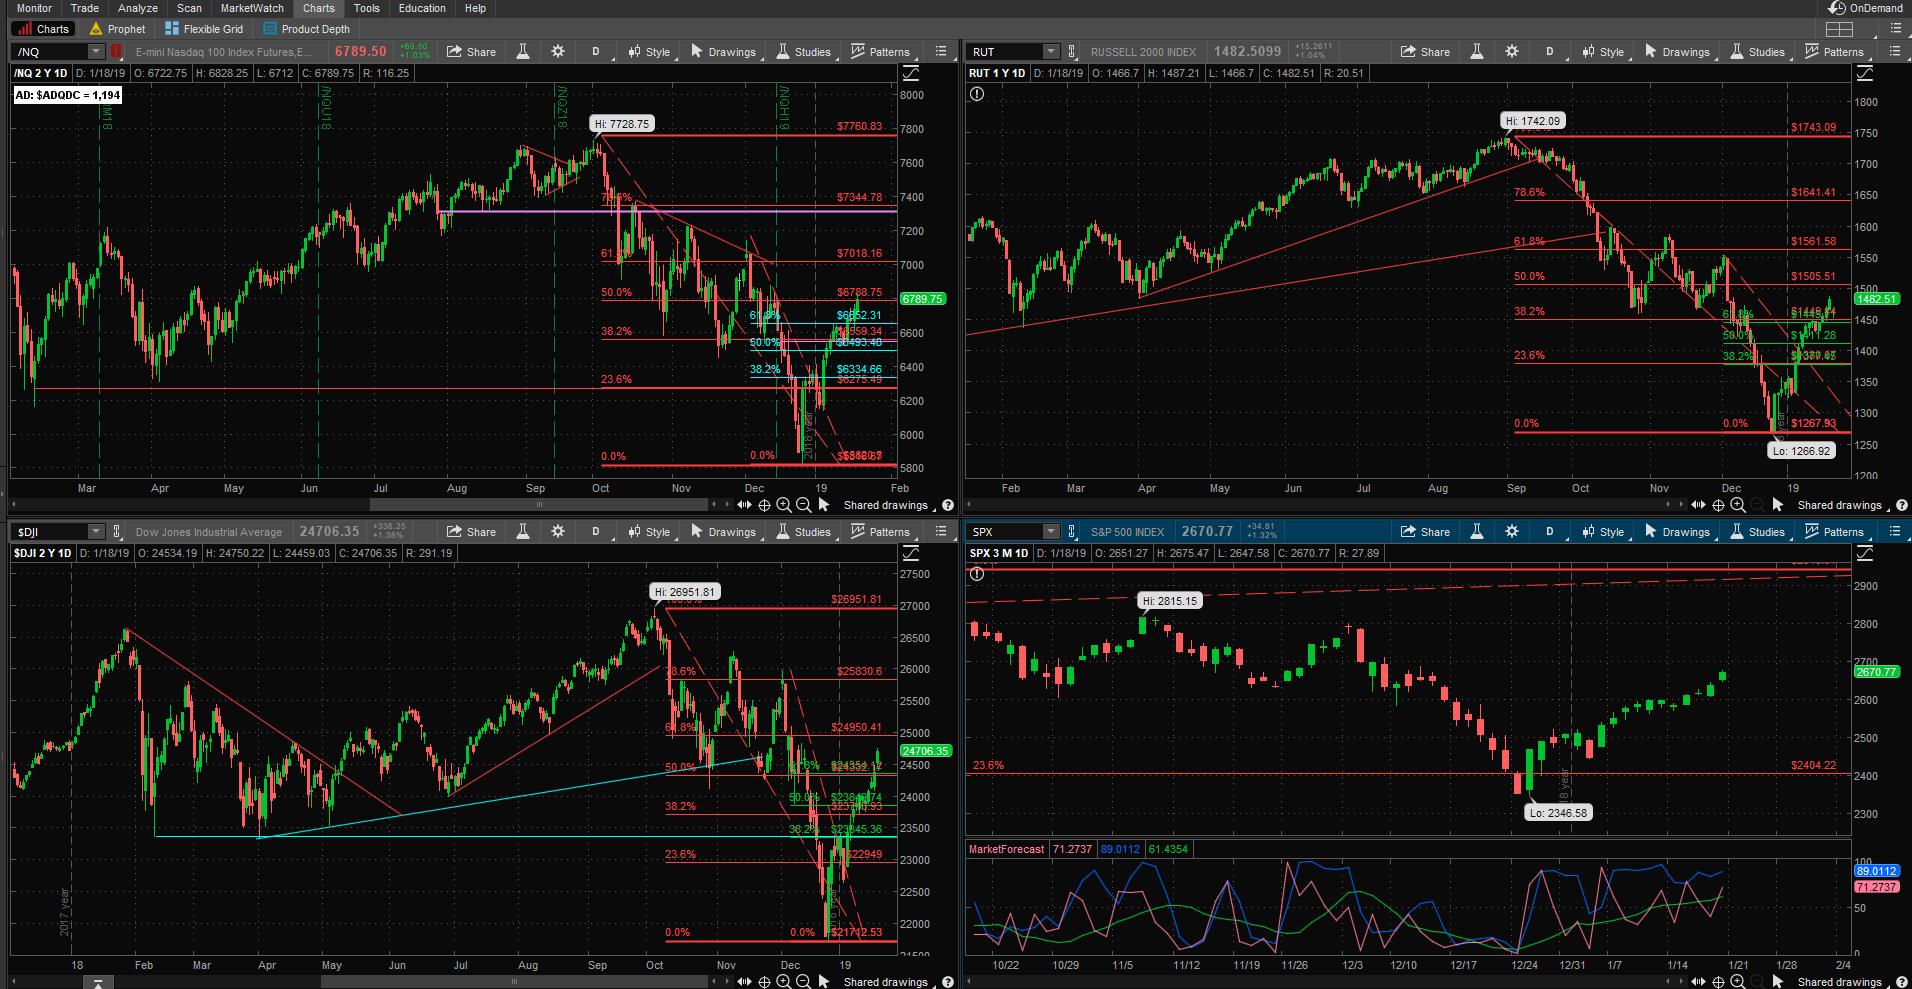The height and width of the screenshot is (989, 1912).
Task: Open the Help tab
Action: 475,8
